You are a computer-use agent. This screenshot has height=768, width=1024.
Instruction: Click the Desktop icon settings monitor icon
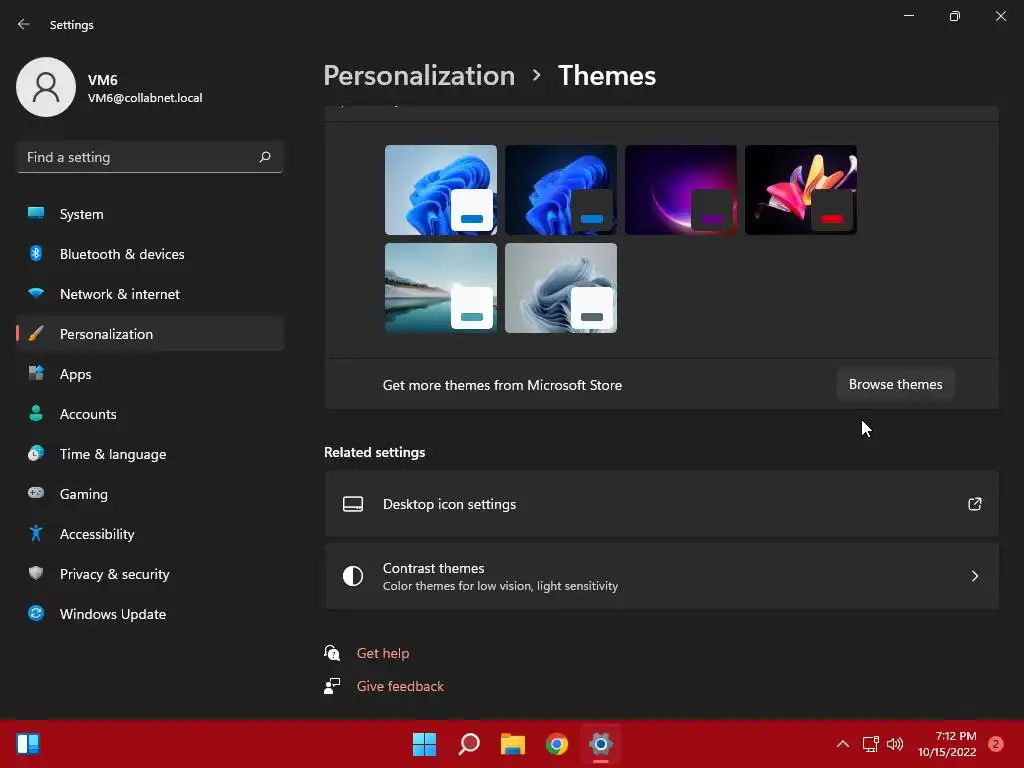point(353,504)
